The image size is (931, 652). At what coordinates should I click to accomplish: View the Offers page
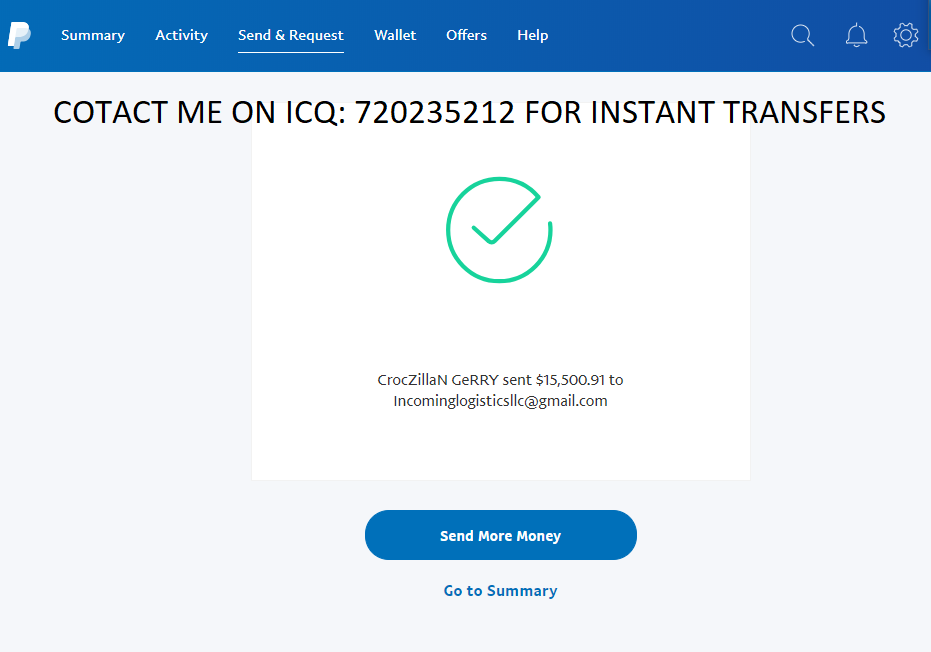click(466, 36)
